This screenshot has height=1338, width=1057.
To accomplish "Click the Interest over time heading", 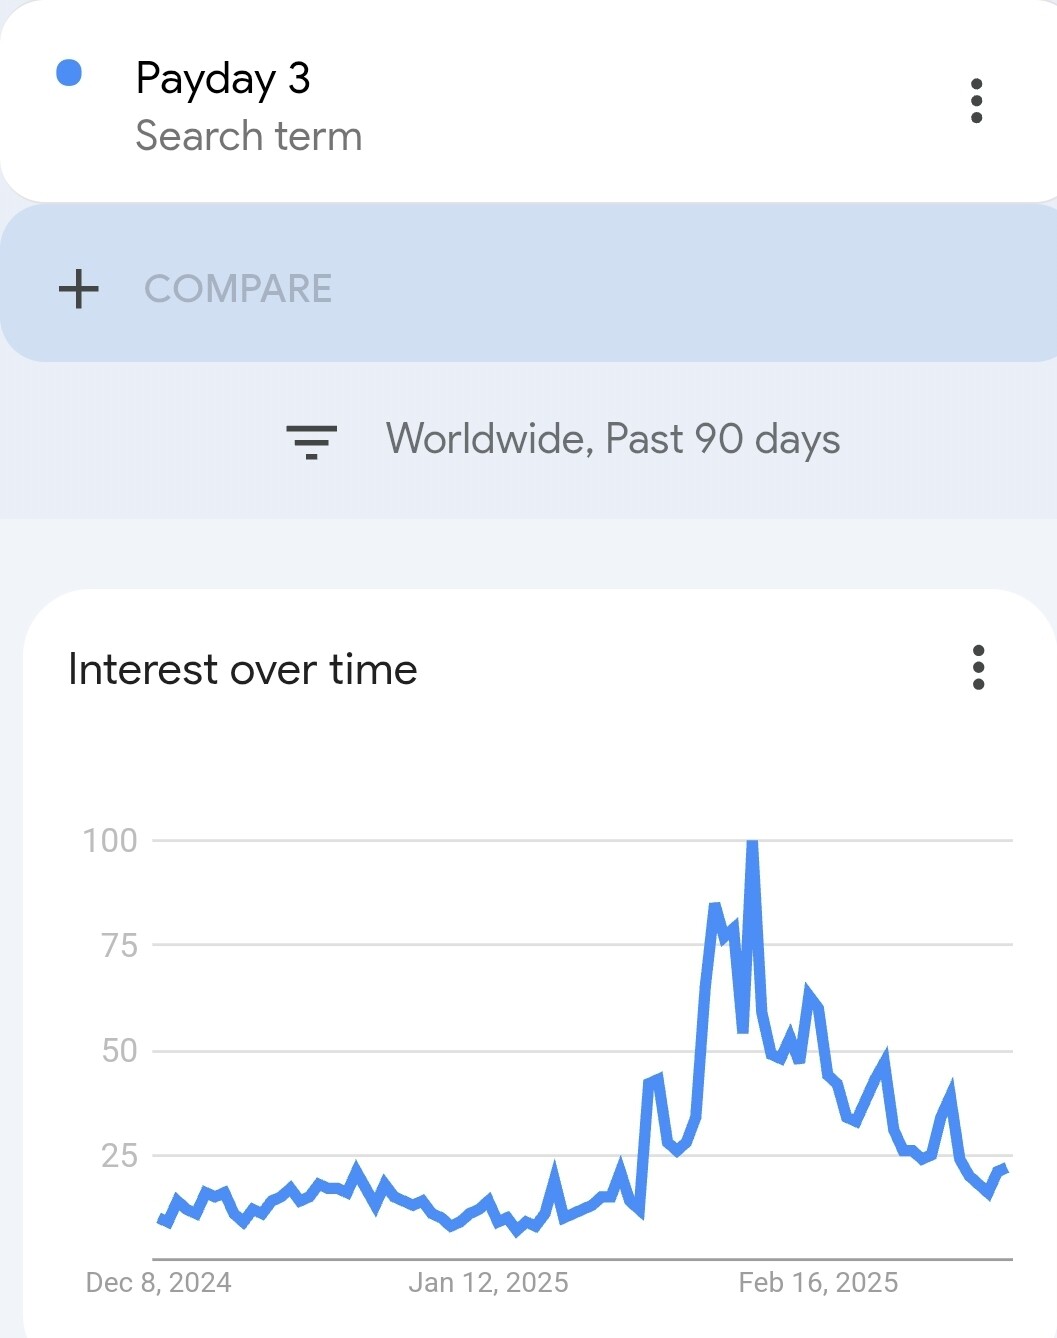I will coord(243,669).
